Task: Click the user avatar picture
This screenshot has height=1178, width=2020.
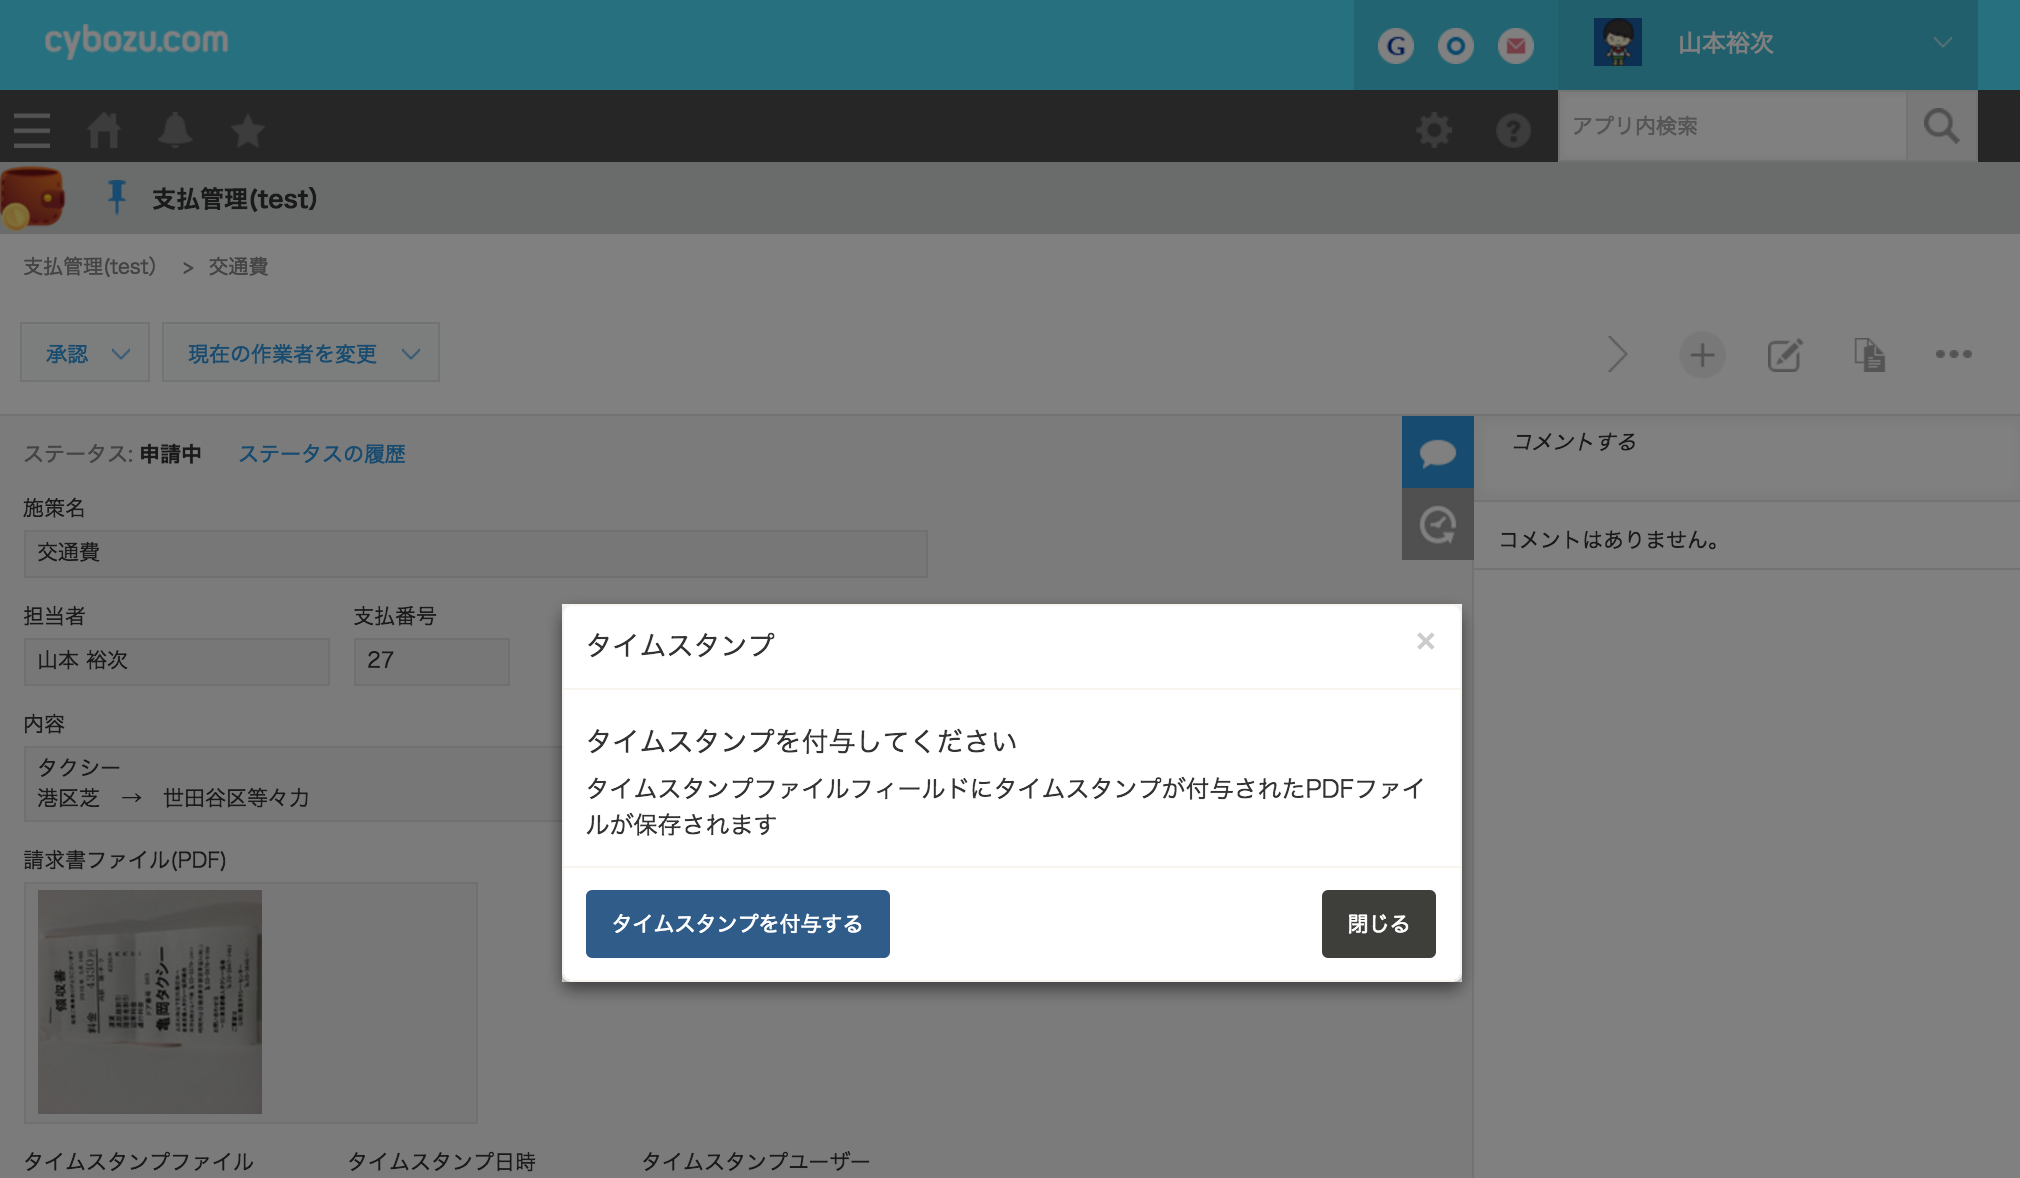Action: pos(1617,43)
